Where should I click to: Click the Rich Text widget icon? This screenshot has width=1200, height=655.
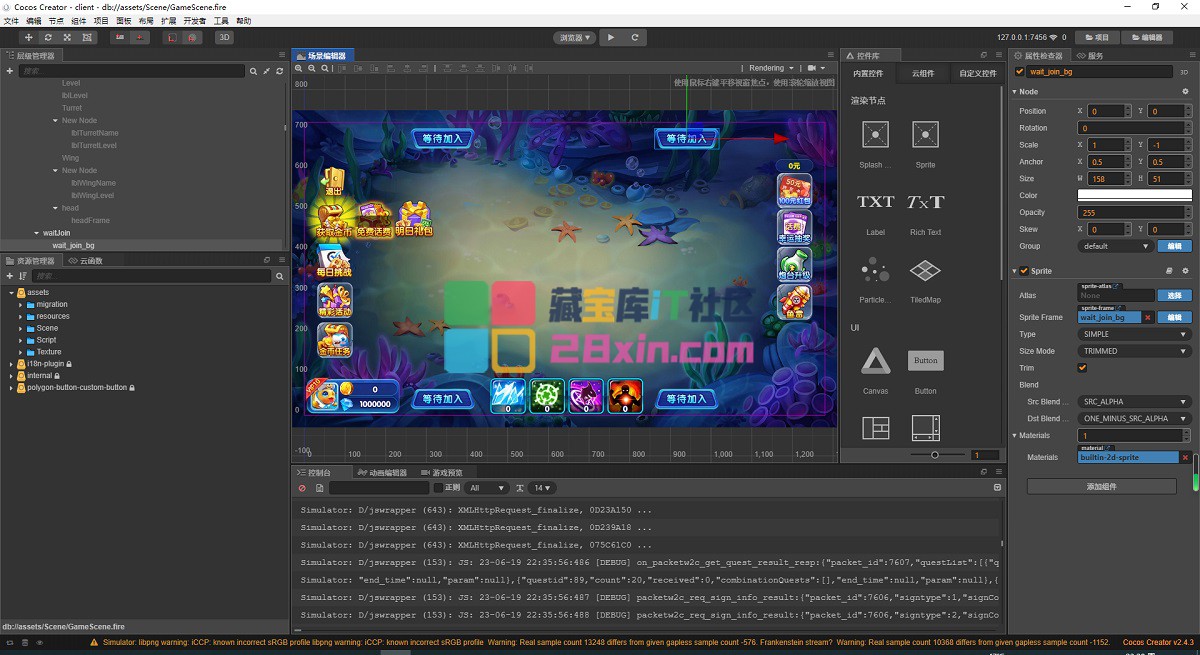[x=925, y=202]
